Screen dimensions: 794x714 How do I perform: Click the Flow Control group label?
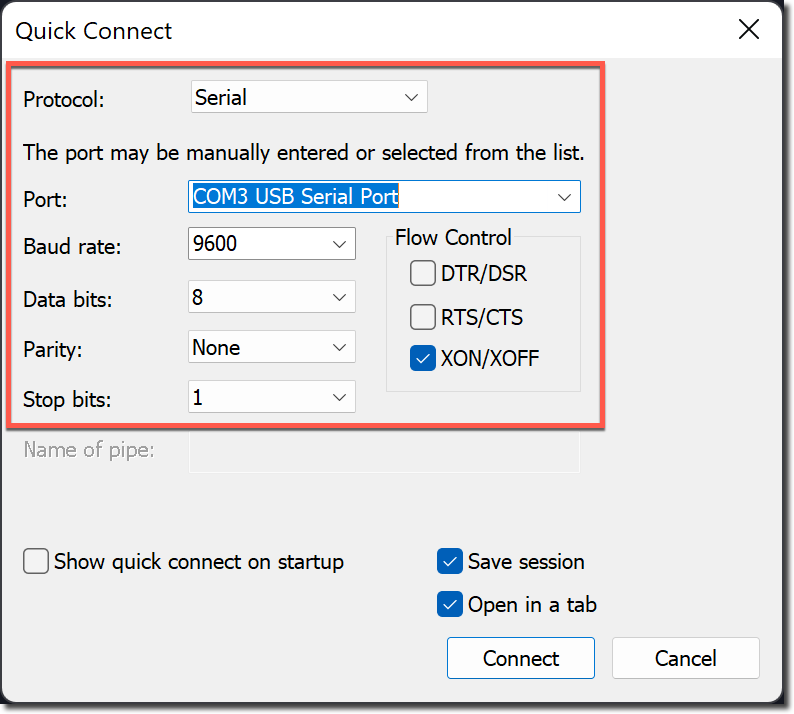(453, 238)
